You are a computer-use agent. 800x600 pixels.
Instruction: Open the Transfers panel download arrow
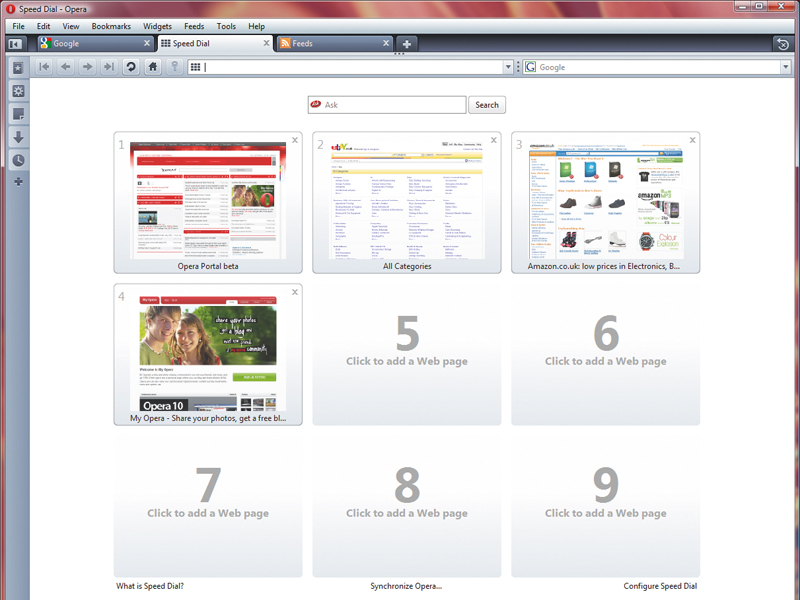(18, 137)
